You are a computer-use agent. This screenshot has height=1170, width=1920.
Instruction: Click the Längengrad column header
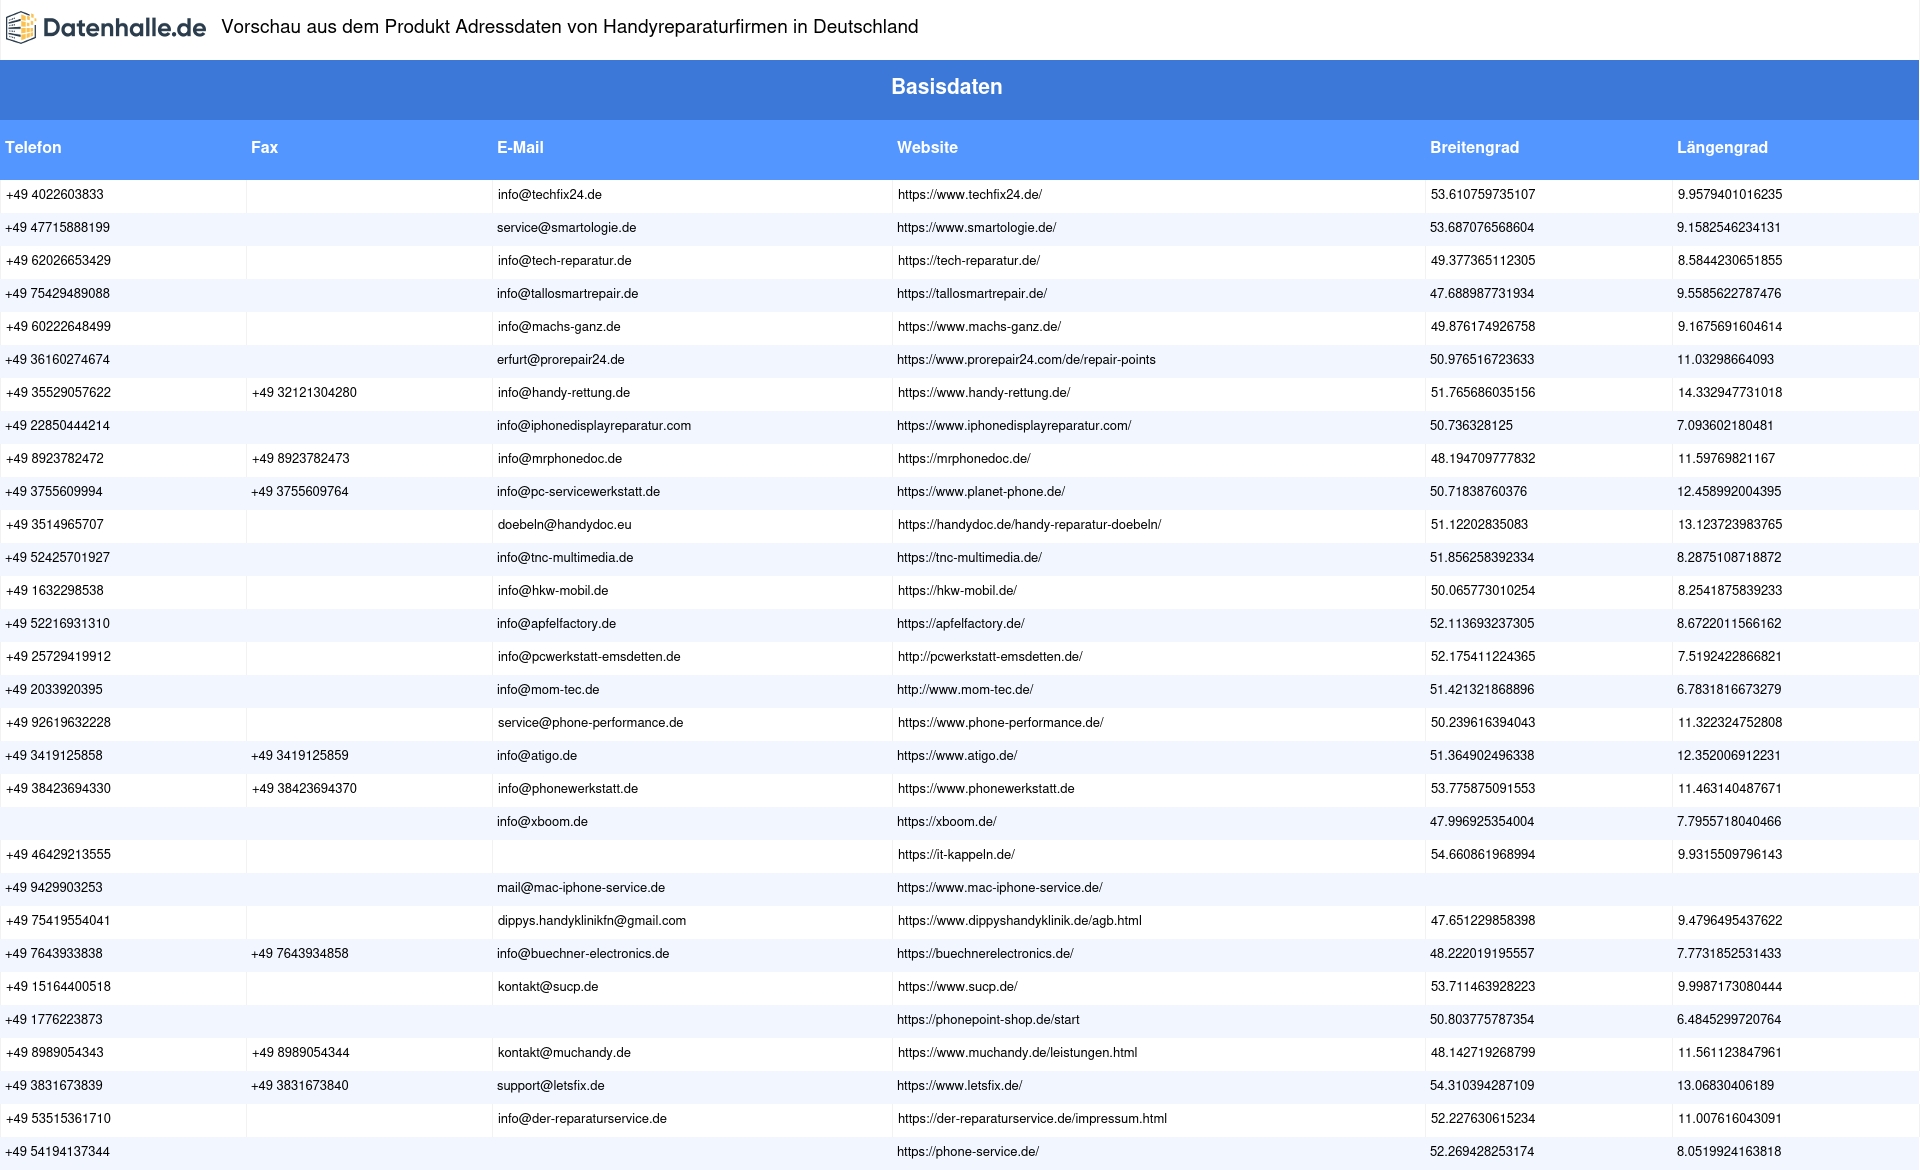click(1722, 148)
